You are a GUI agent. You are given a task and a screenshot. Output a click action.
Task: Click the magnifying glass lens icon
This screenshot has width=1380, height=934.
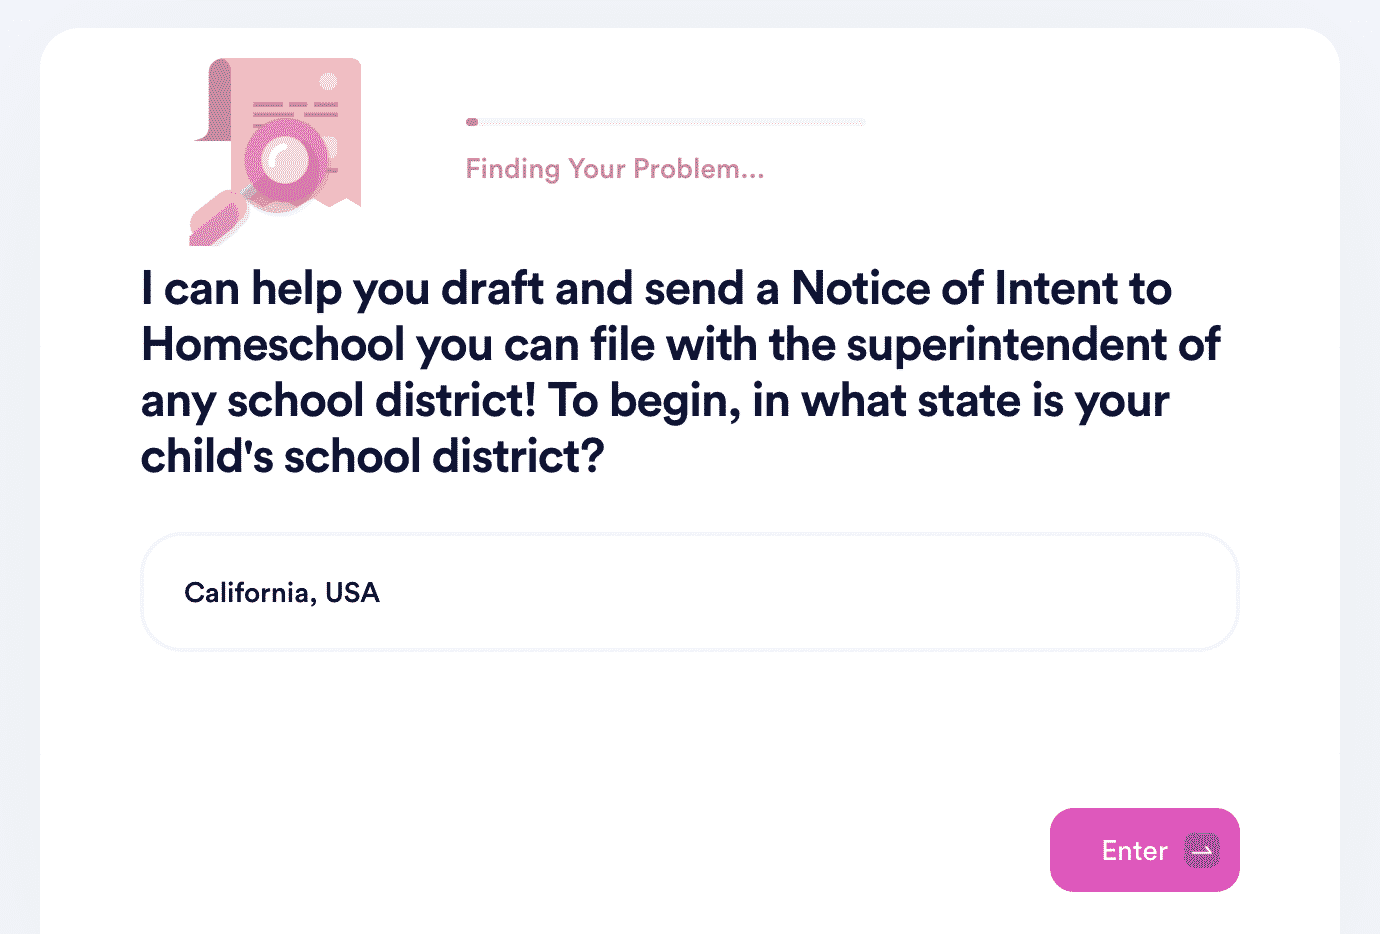287,163
